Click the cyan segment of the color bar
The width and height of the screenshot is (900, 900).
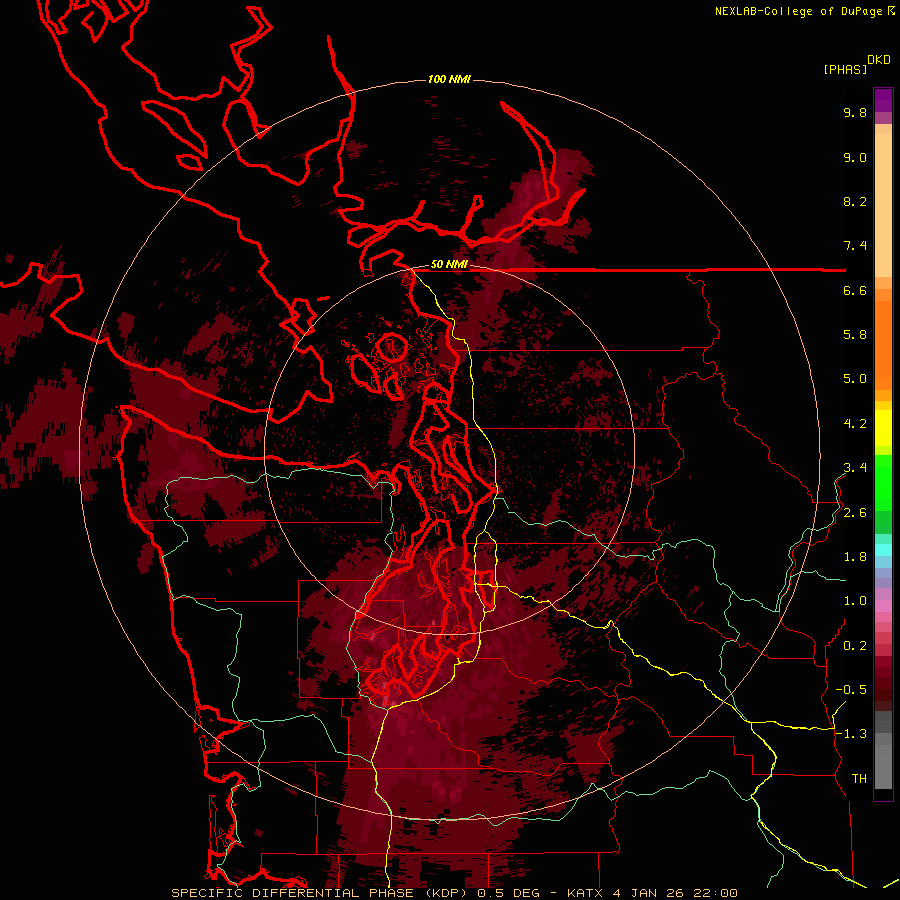click(x=883, y=549)
